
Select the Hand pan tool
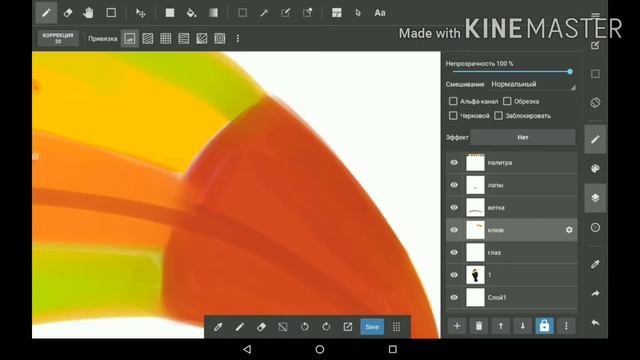tap(88, 13)
